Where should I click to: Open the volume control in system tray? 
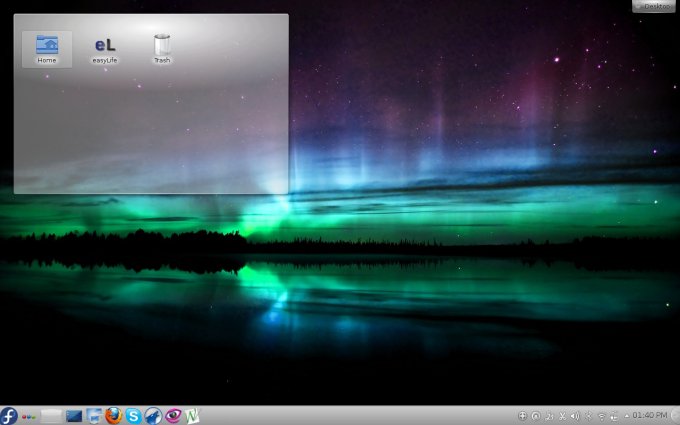pyautogui.click(x=575, y=415)
